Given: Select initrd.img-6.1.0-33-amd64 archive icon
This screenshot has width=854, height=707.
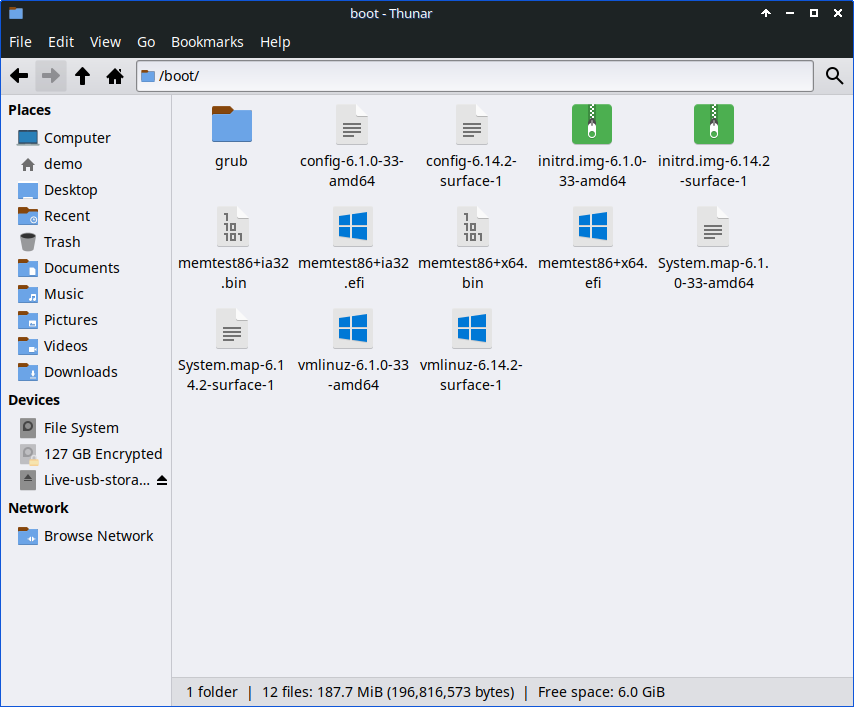Looking at the screenshot, I should 592,124.
